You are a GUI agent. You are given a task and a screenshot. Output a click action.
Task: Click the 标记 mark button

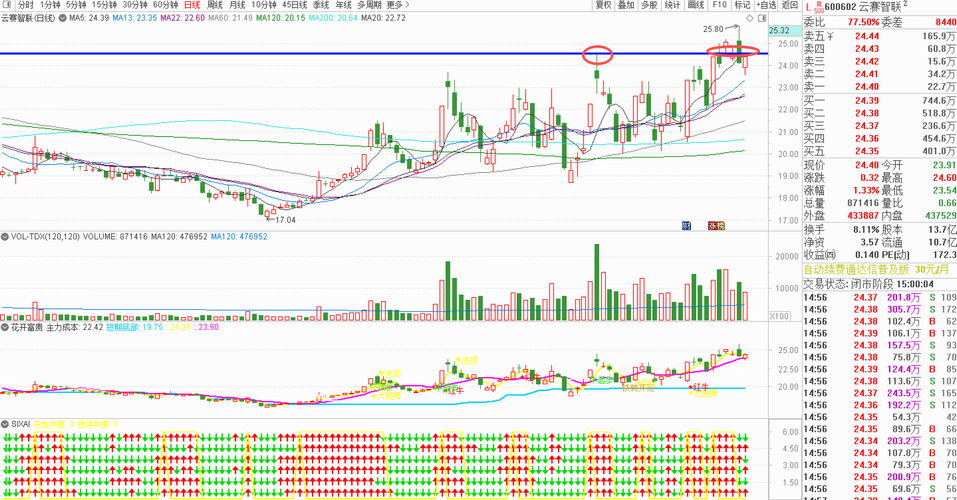742,5
